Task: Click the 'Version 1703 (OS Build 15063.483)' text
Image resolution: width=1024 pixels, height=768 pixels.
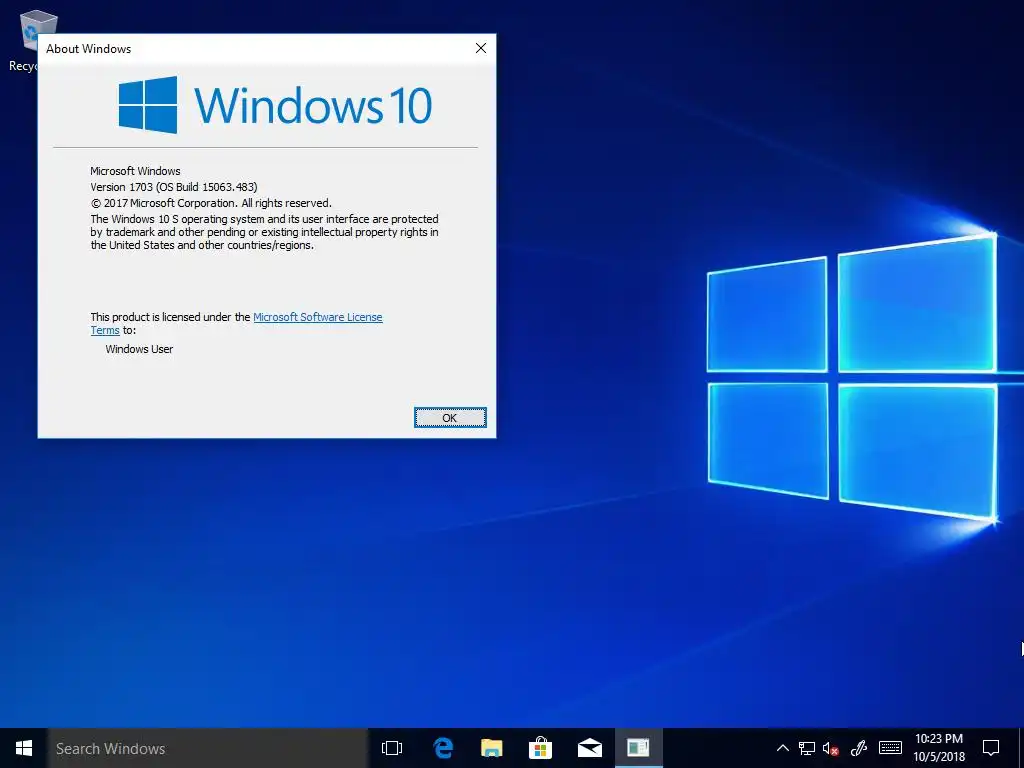Action: coord(174,187)
